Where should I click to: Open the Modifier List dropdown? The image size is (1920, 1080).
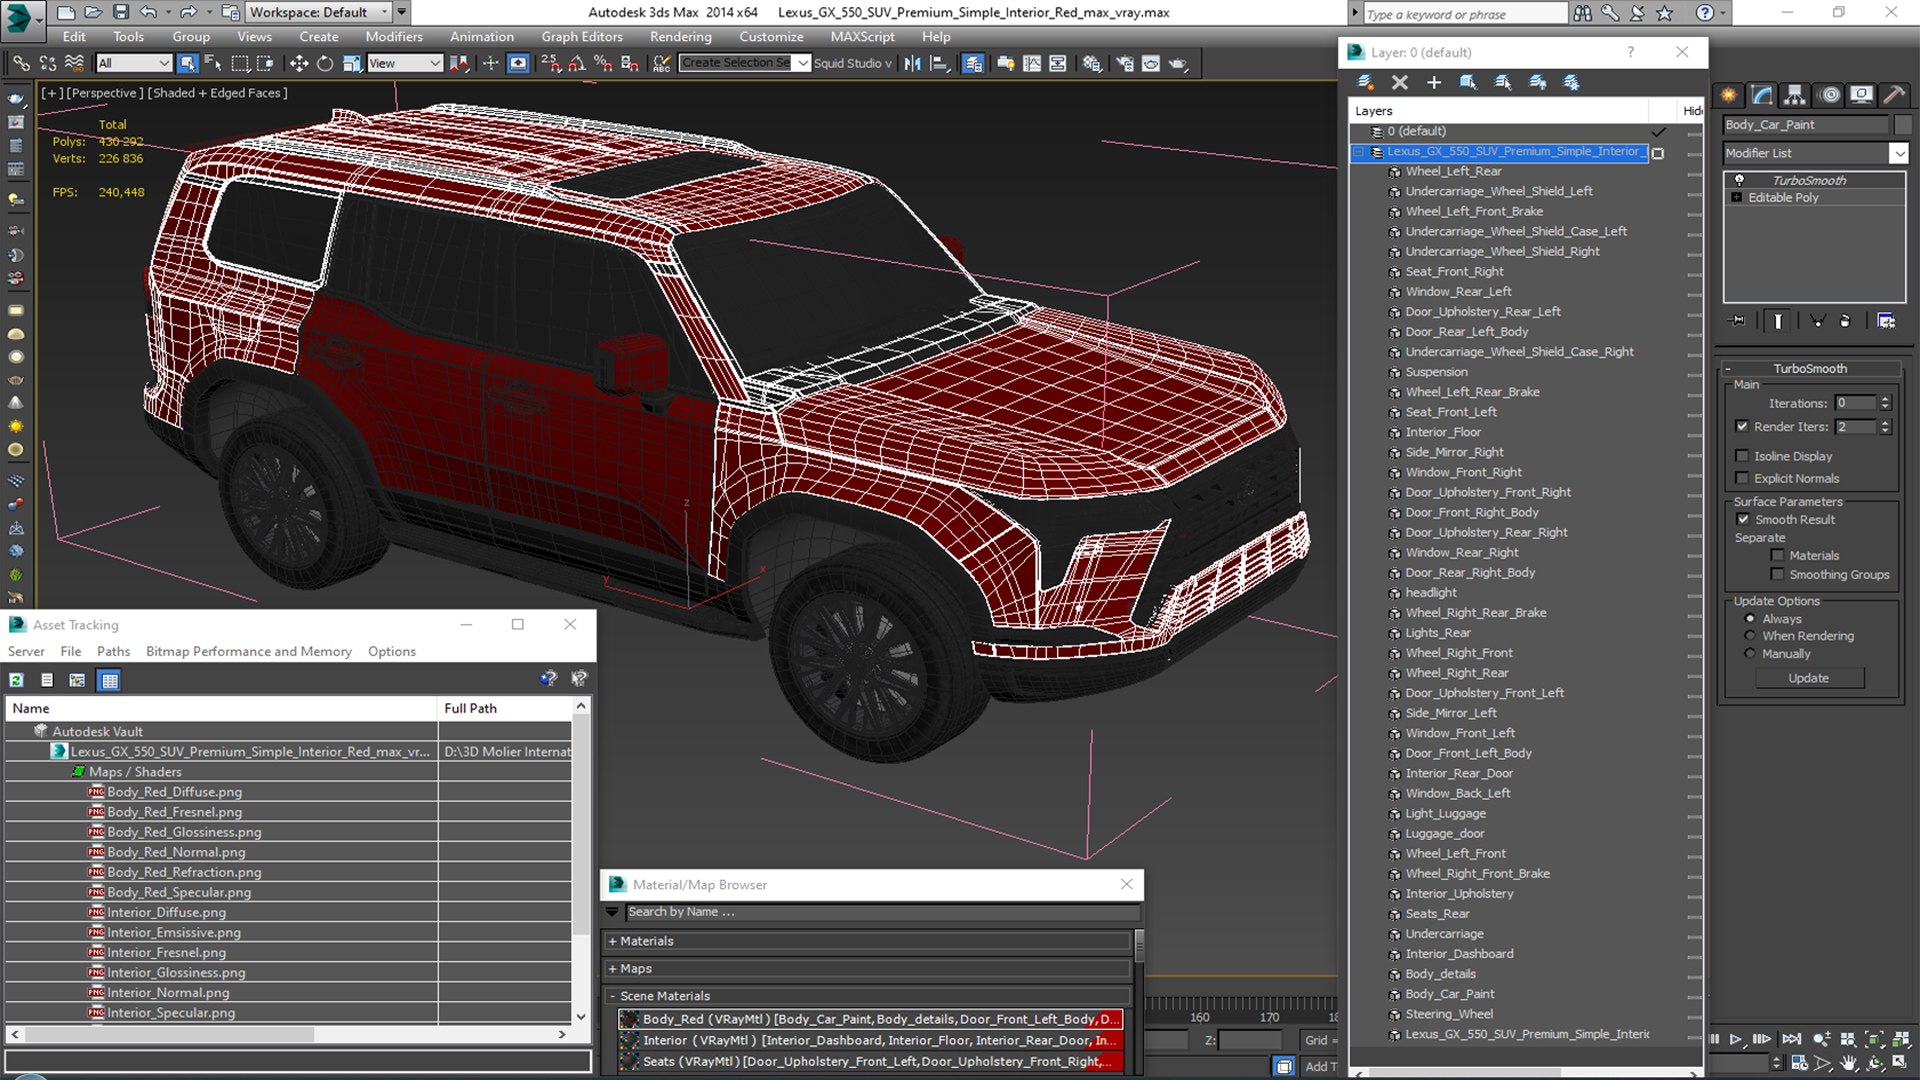pos(1898,153)
